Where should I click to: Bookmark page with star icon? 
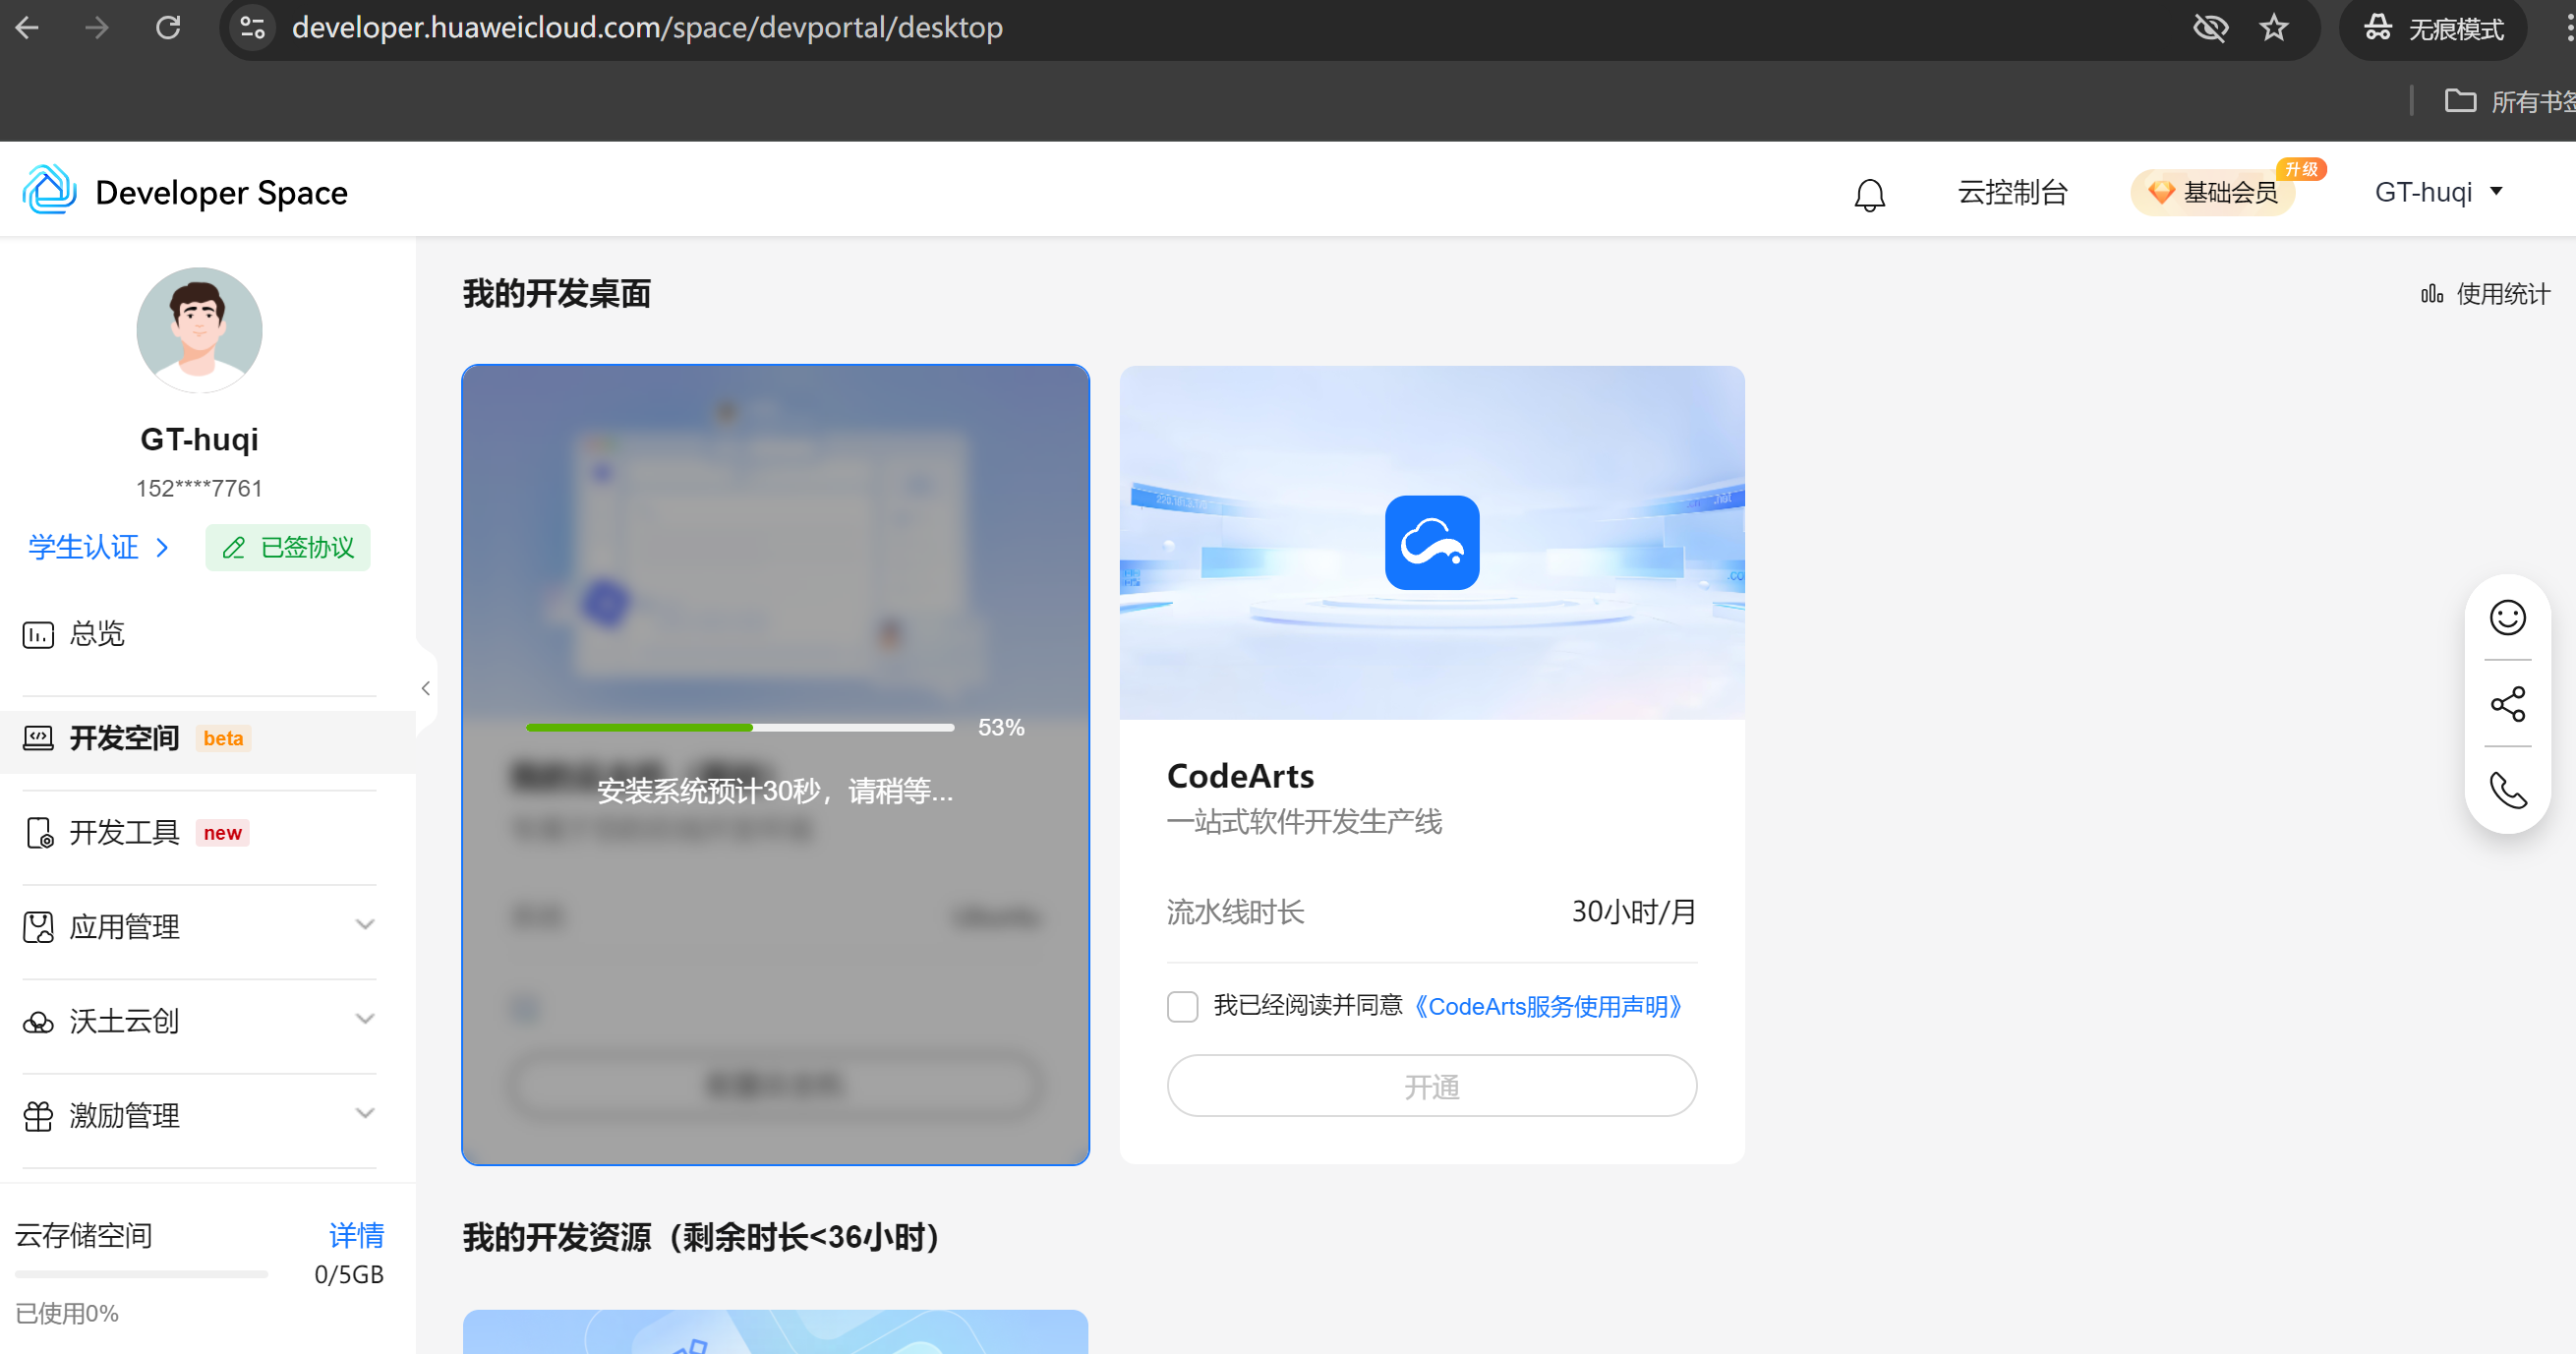[x=2273, y=28]
